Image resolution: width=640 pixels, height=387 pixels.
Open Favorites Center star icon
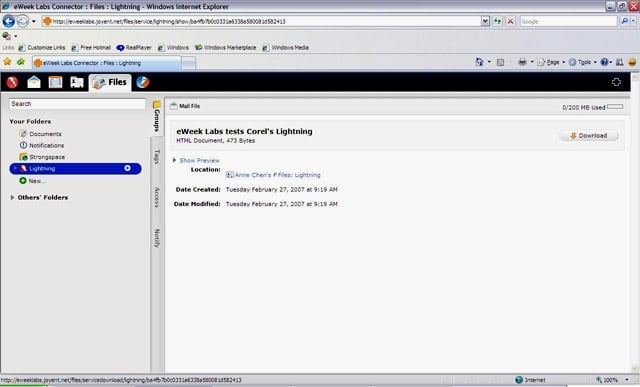(x=7, y=62)
